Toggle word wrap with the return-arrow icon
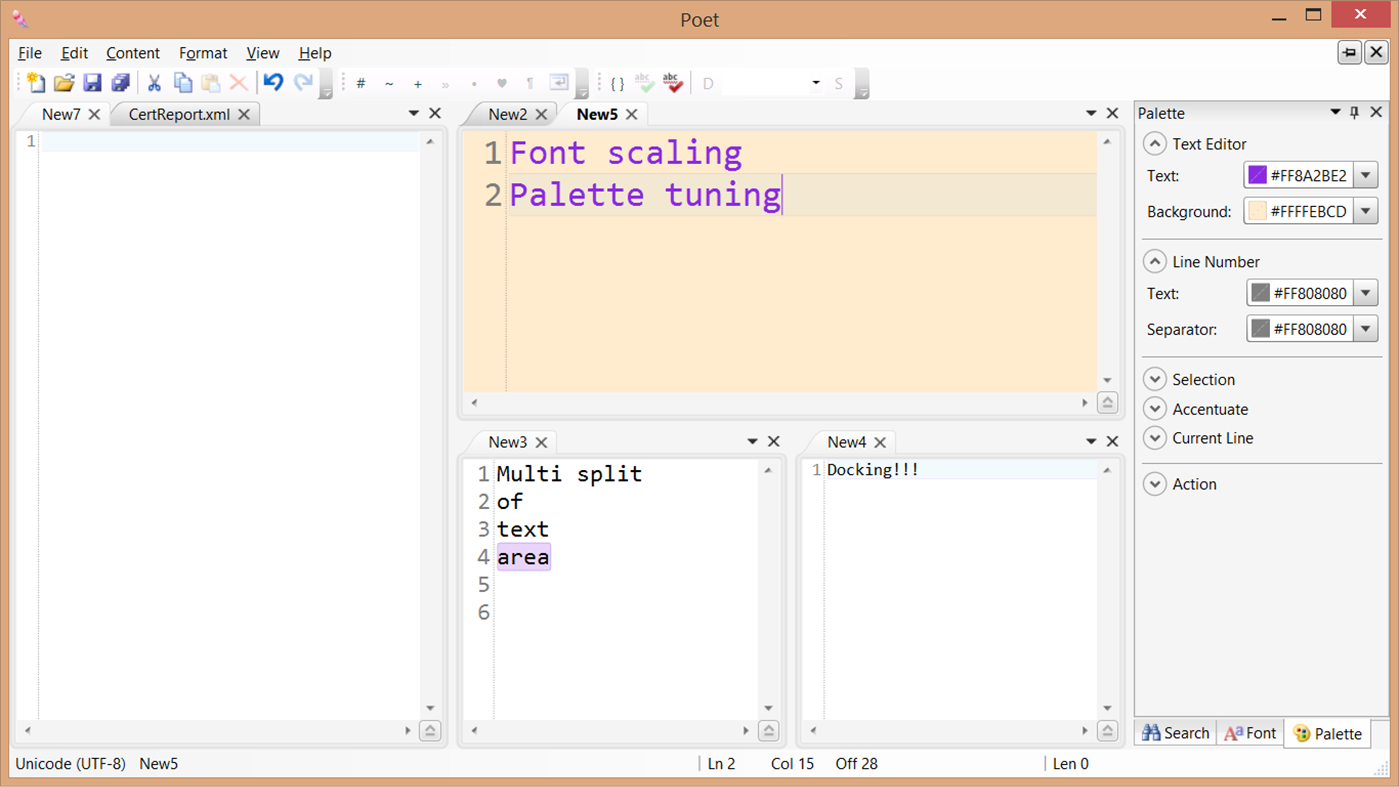The height and width of the screenshot is (787, 1399). coord(560,83)
